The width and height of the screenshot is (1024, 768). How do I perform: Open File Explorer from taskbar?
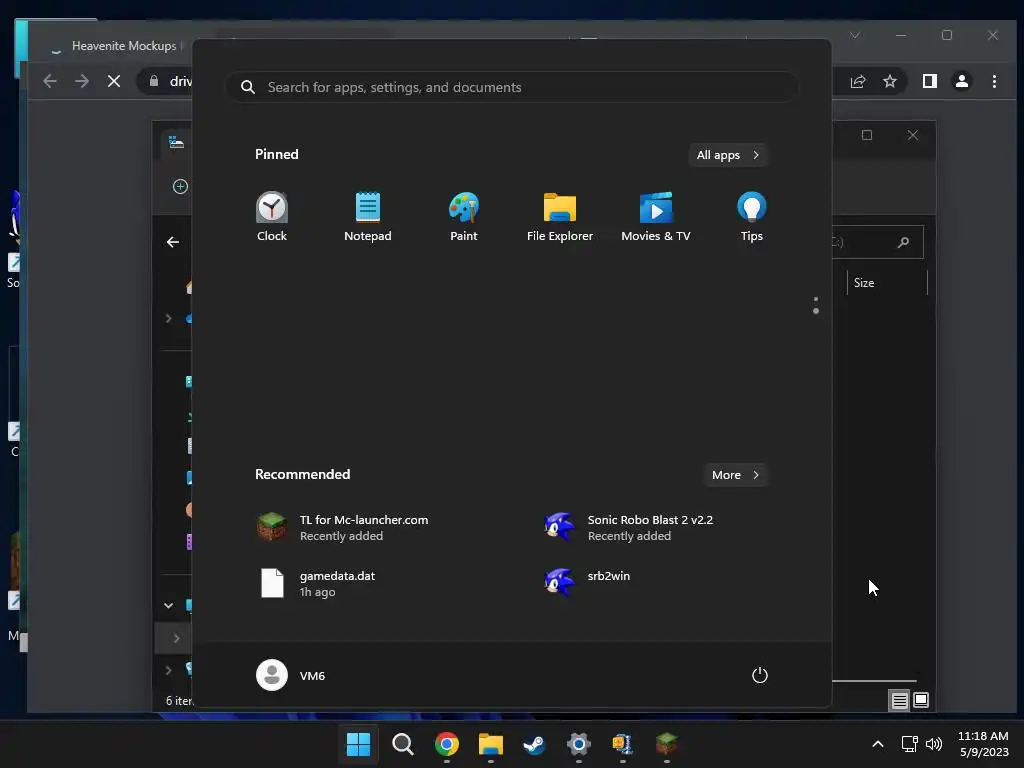click(490, 744)
